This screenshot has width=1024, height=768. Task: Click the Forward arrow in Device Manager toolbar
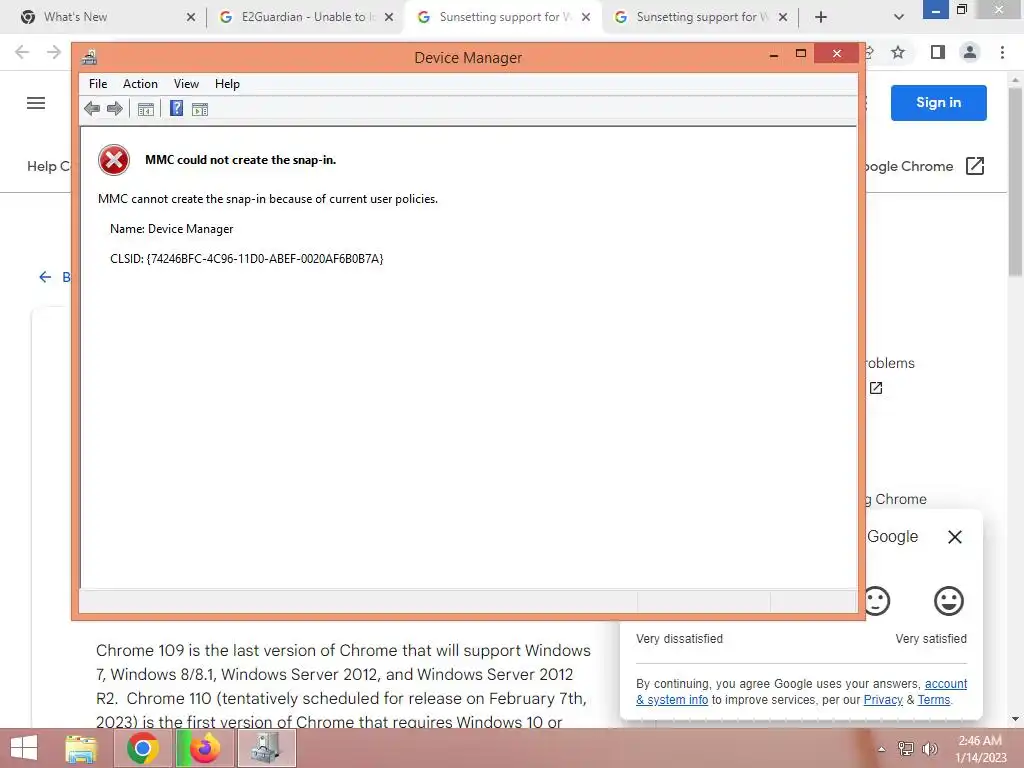(x=115, y=109)
